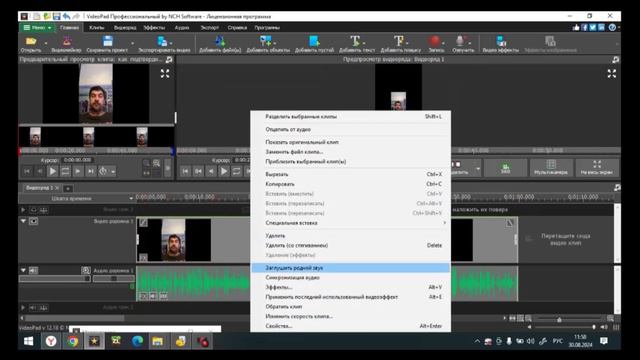Adjust Audio track 1 pan slider

pyautogui.click(x=113, y=279)
